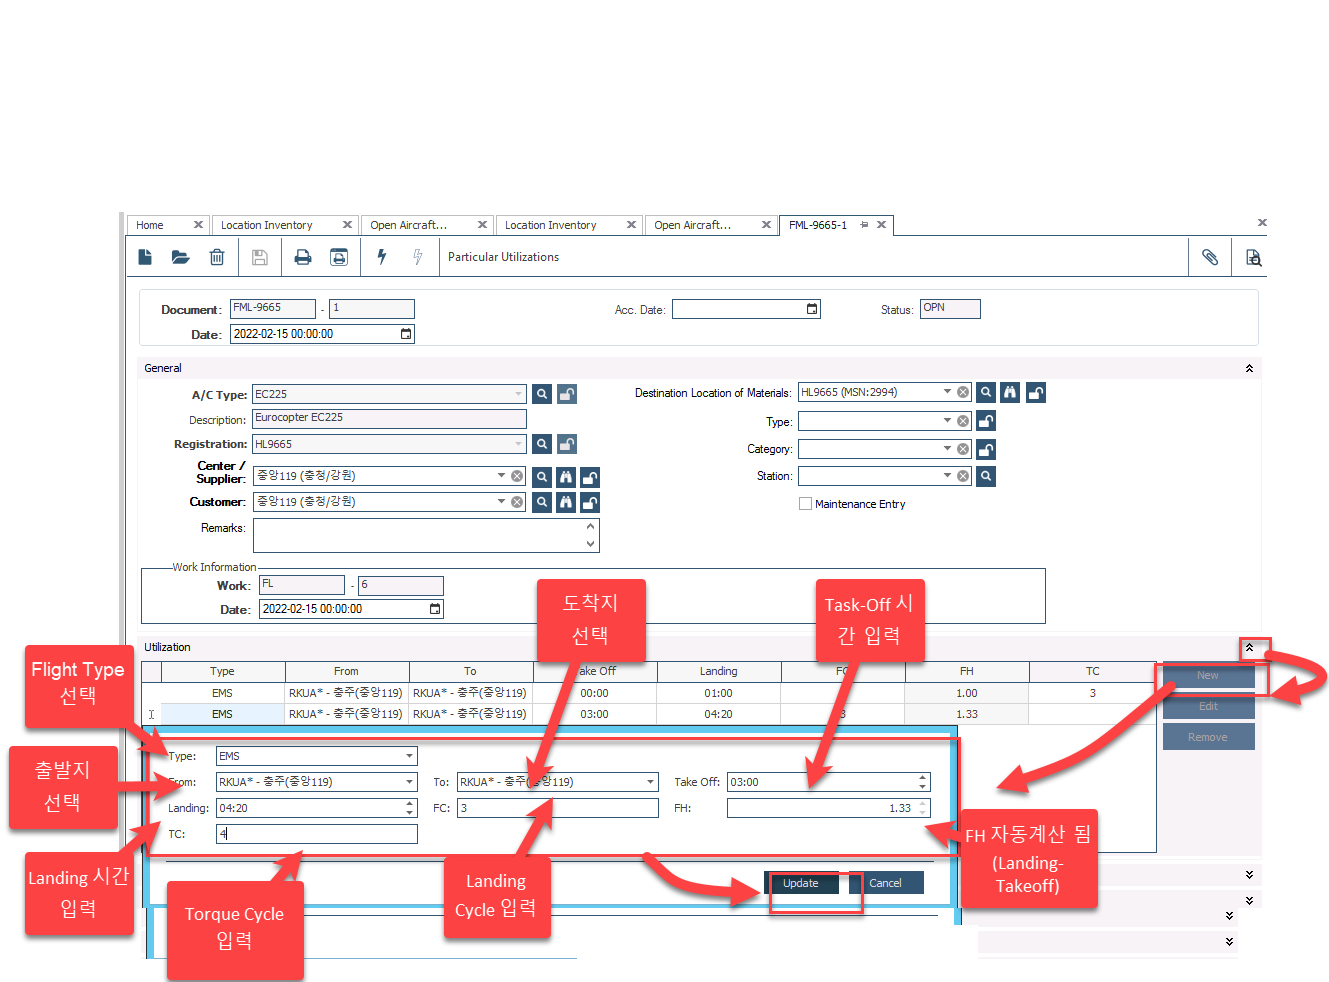Switch to the Home tab
This screenshot has width=1329, height=982.
tap(150, 225)
